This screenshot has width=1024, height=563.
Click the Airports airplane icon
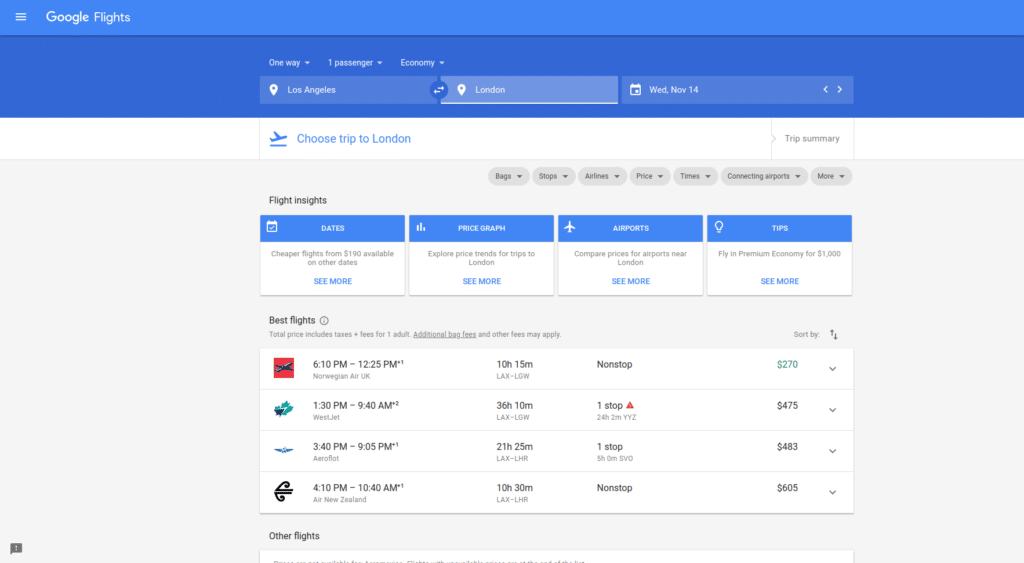[570, 227]
